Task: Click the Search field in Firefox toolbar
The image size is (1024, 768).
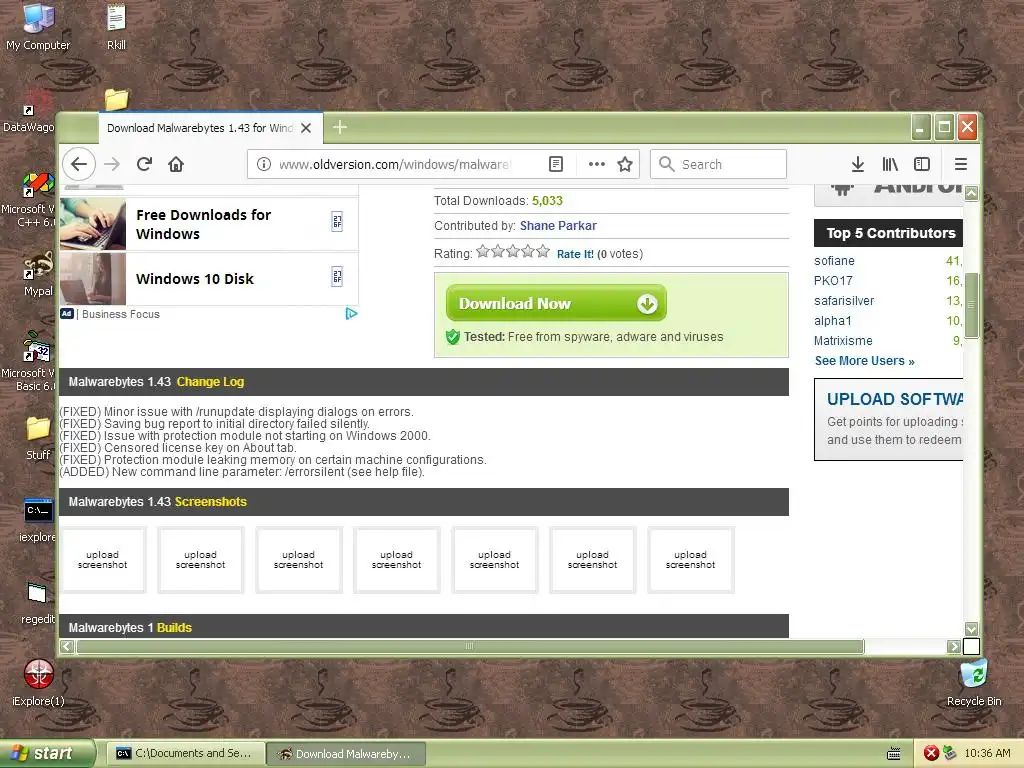Action: pos(718,164)
